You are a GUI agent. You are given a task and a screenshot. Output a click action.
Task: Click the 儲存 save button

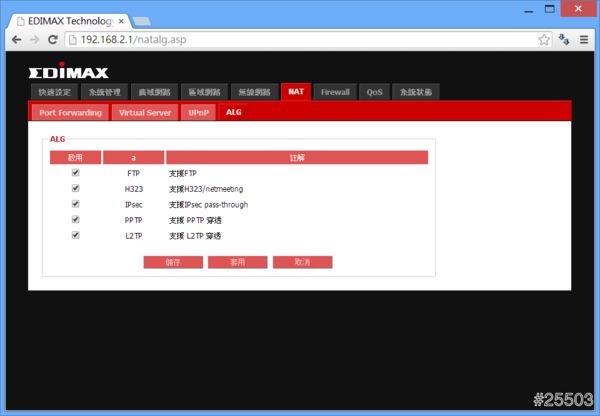pyautogui.click(x=173, y=262)
